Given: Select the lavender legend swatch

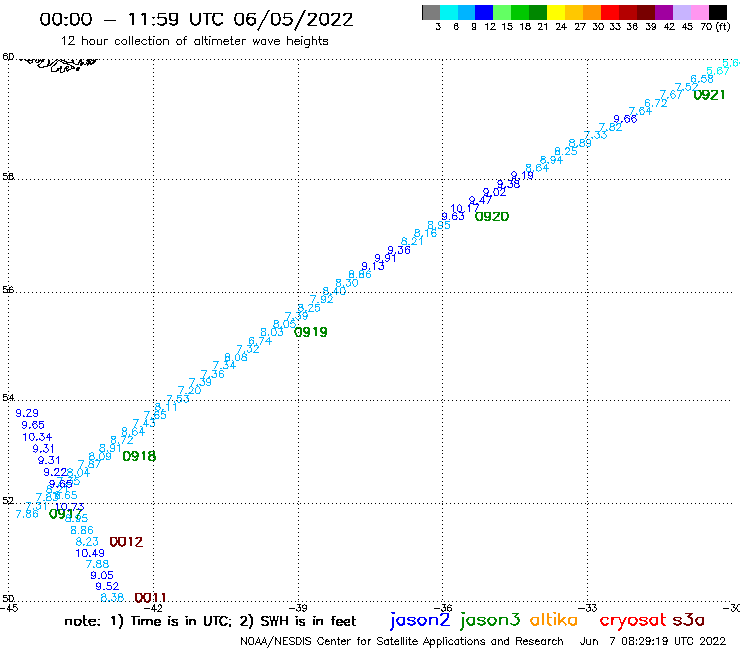Looking at the screenshot, I should [x=682, y=12].
